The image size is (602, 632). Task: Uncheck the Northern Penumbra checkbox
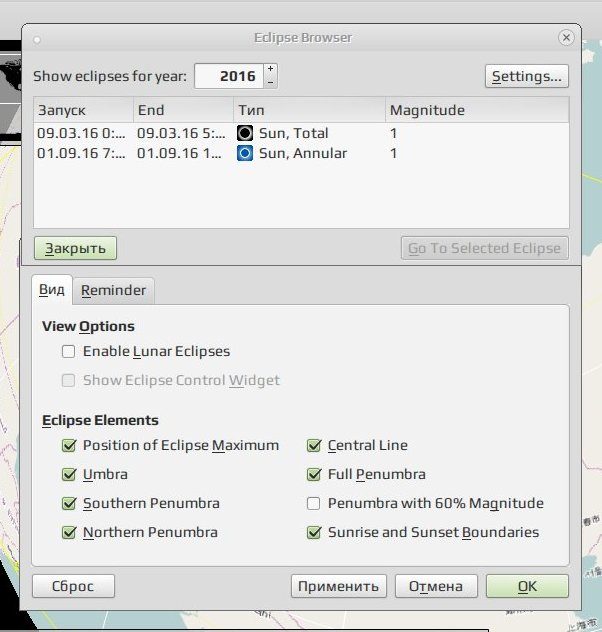tap(69, 532)
